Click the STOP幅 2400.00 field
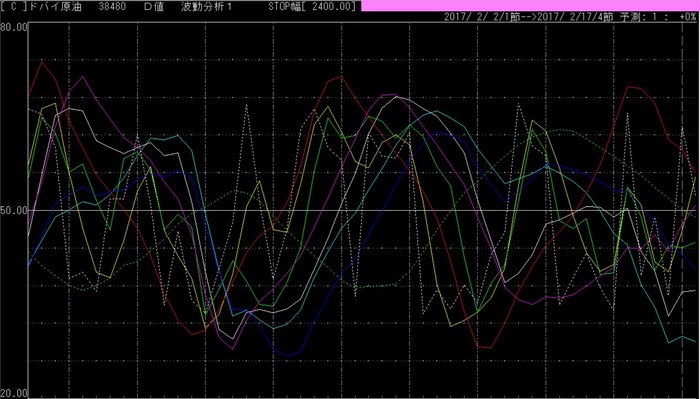The width and height of the screenshot is (700, 399). click(313, 6)
